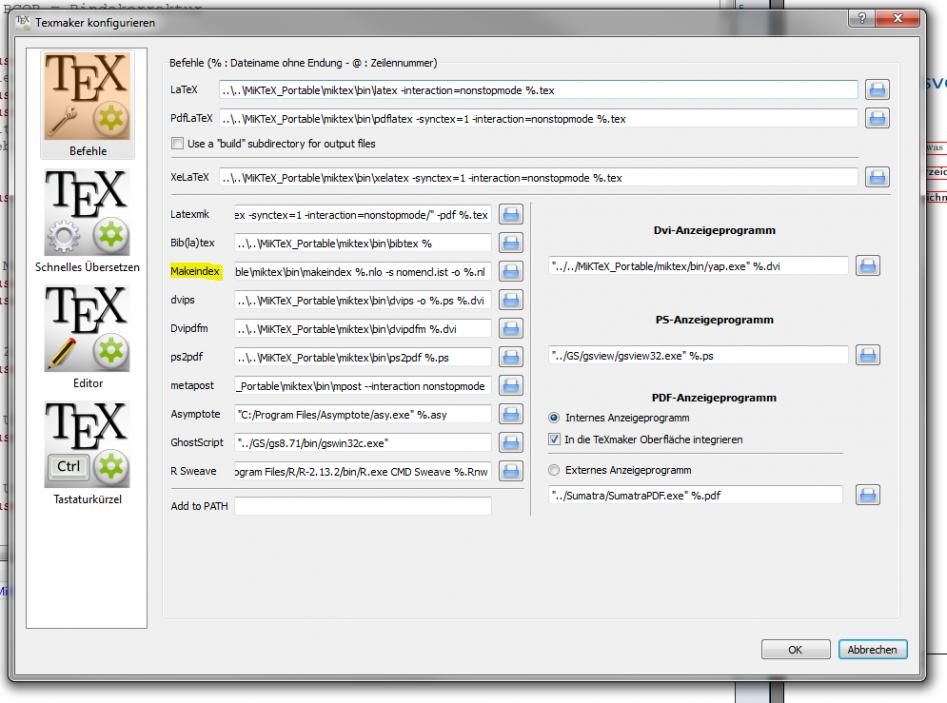Close the Texmaker konfigurieren dialog
The image size is (947, 703).
click(x=897, y=19)
